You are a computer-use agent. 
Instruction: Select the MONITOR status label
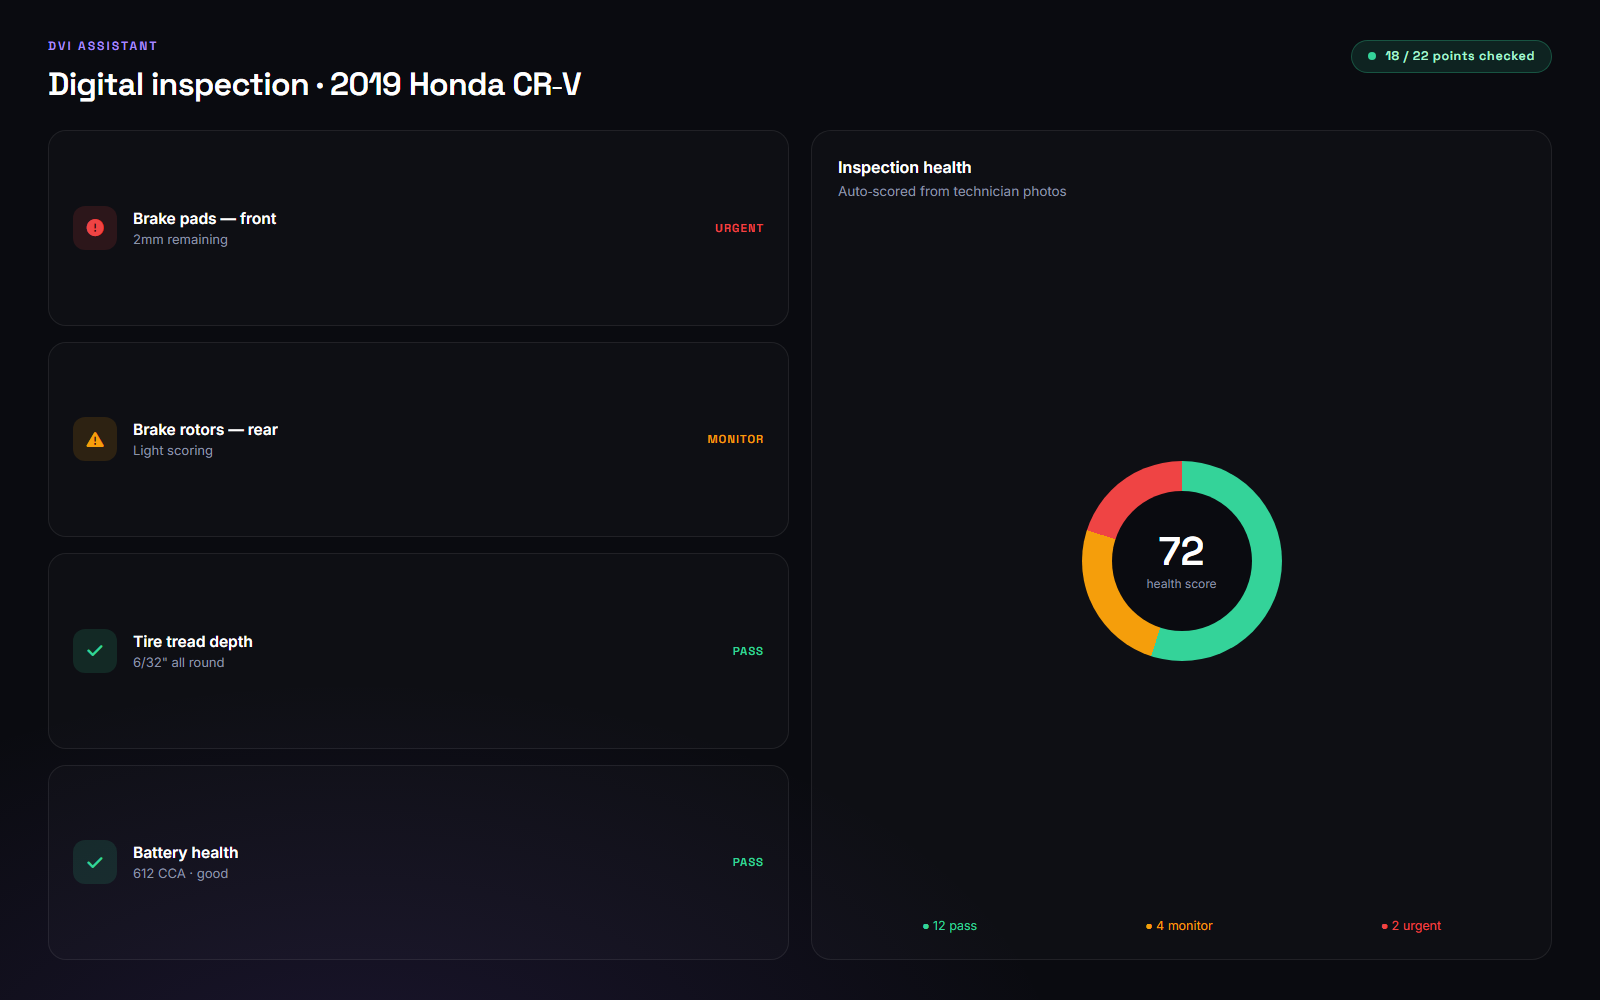click(x=735, y=439)
